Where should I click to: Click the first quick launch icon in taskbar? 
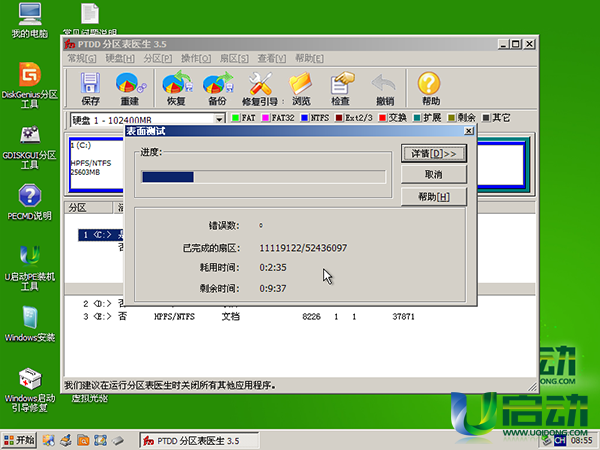49,440
